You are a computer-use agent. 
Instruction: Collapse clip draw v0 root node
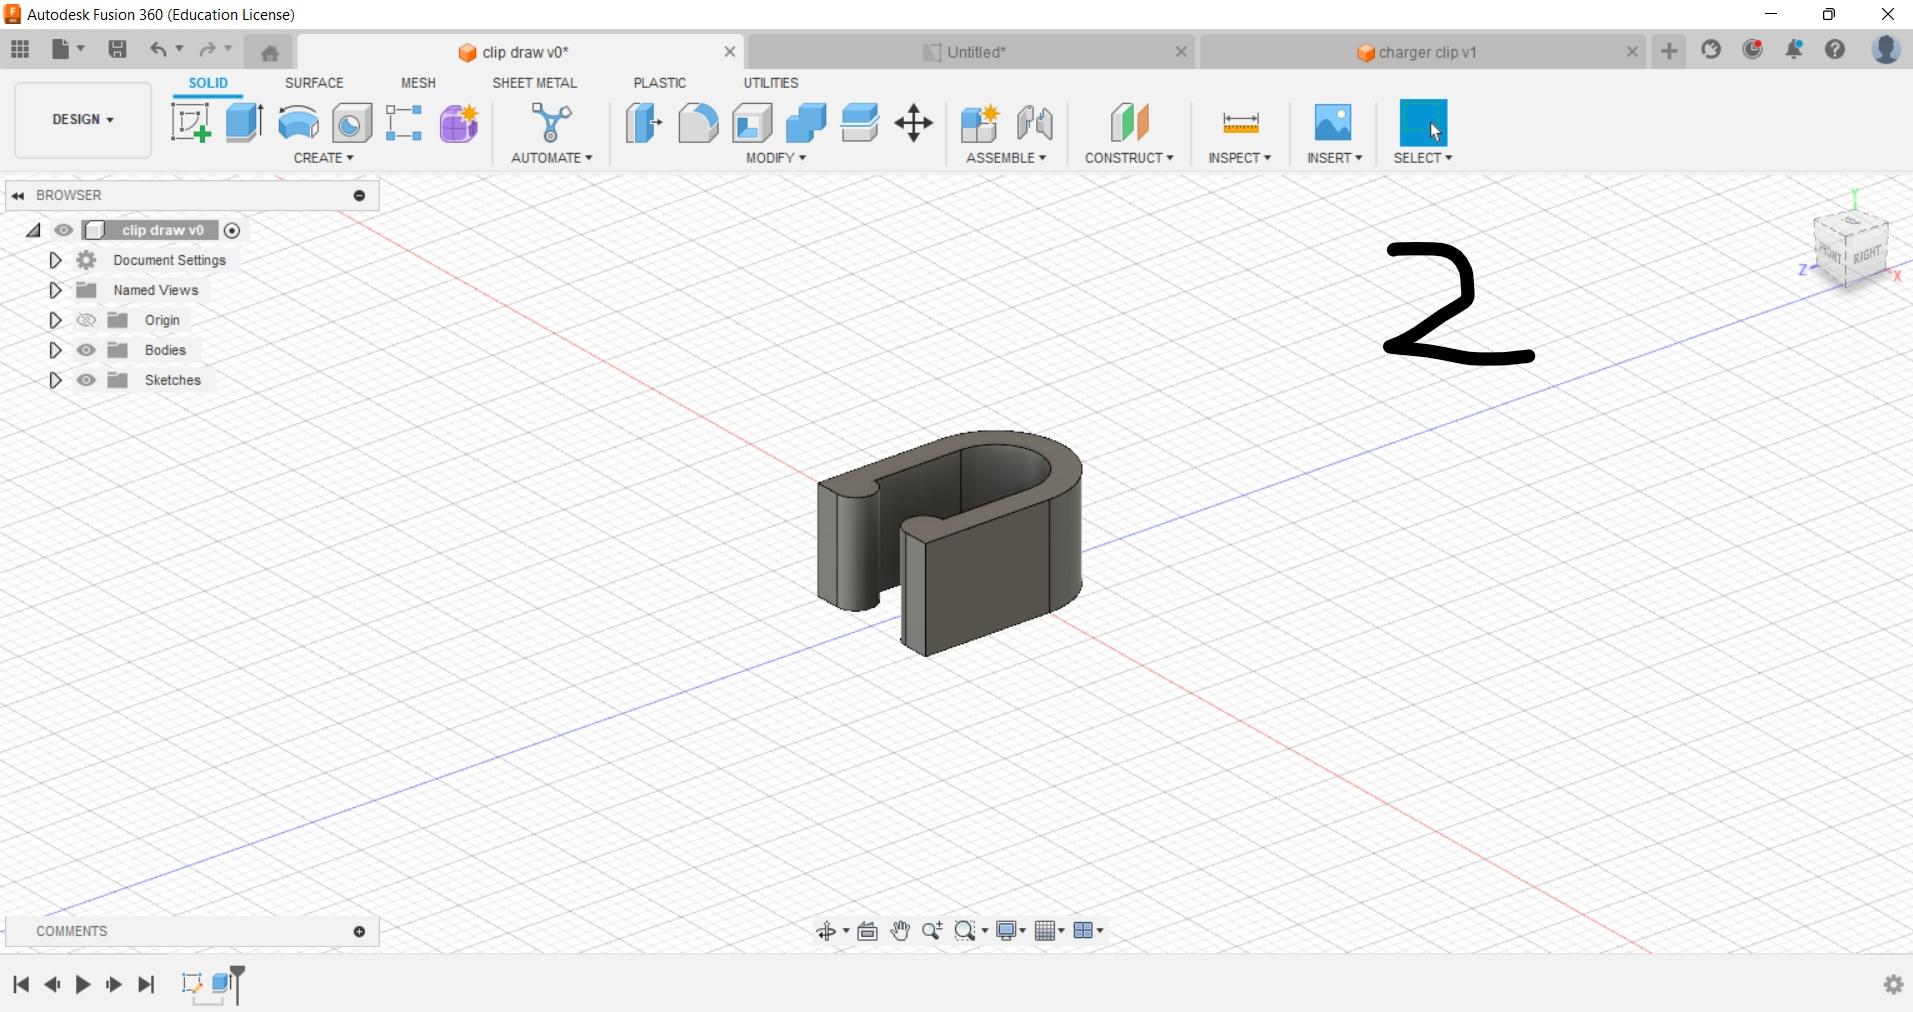[x=33, y=230]
